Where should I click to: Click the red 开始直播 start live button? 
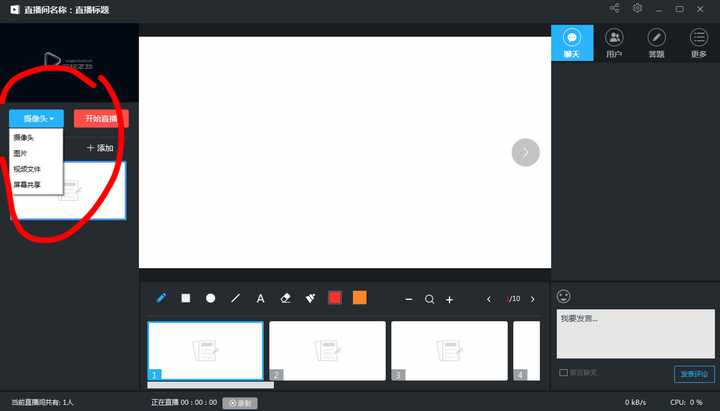click(x=101, y=119)
